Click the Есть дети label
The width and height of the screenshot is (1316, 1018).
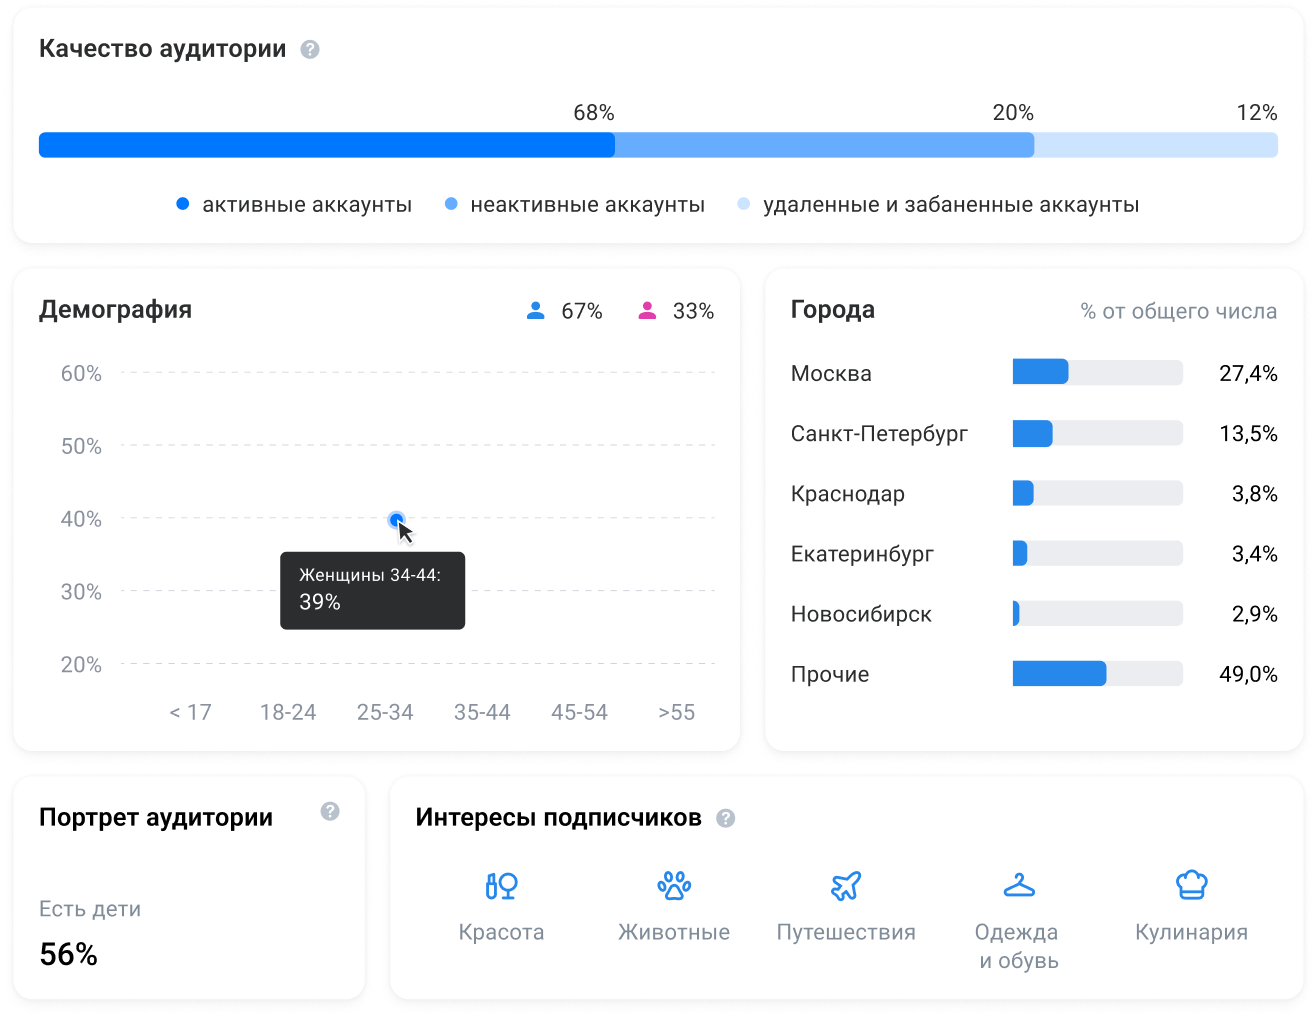(90, 909)
